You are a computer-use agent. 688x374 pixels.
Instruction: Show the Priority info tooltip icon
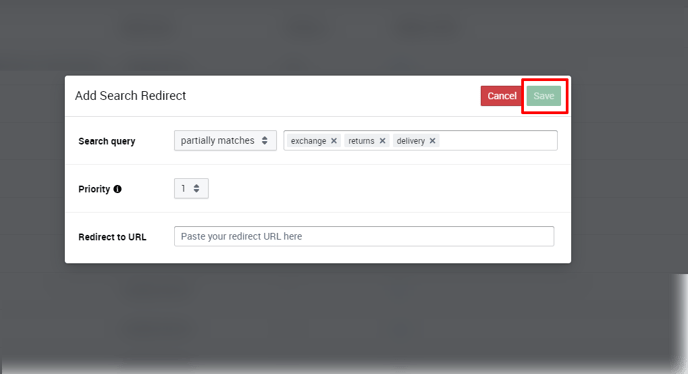(118, 189)
